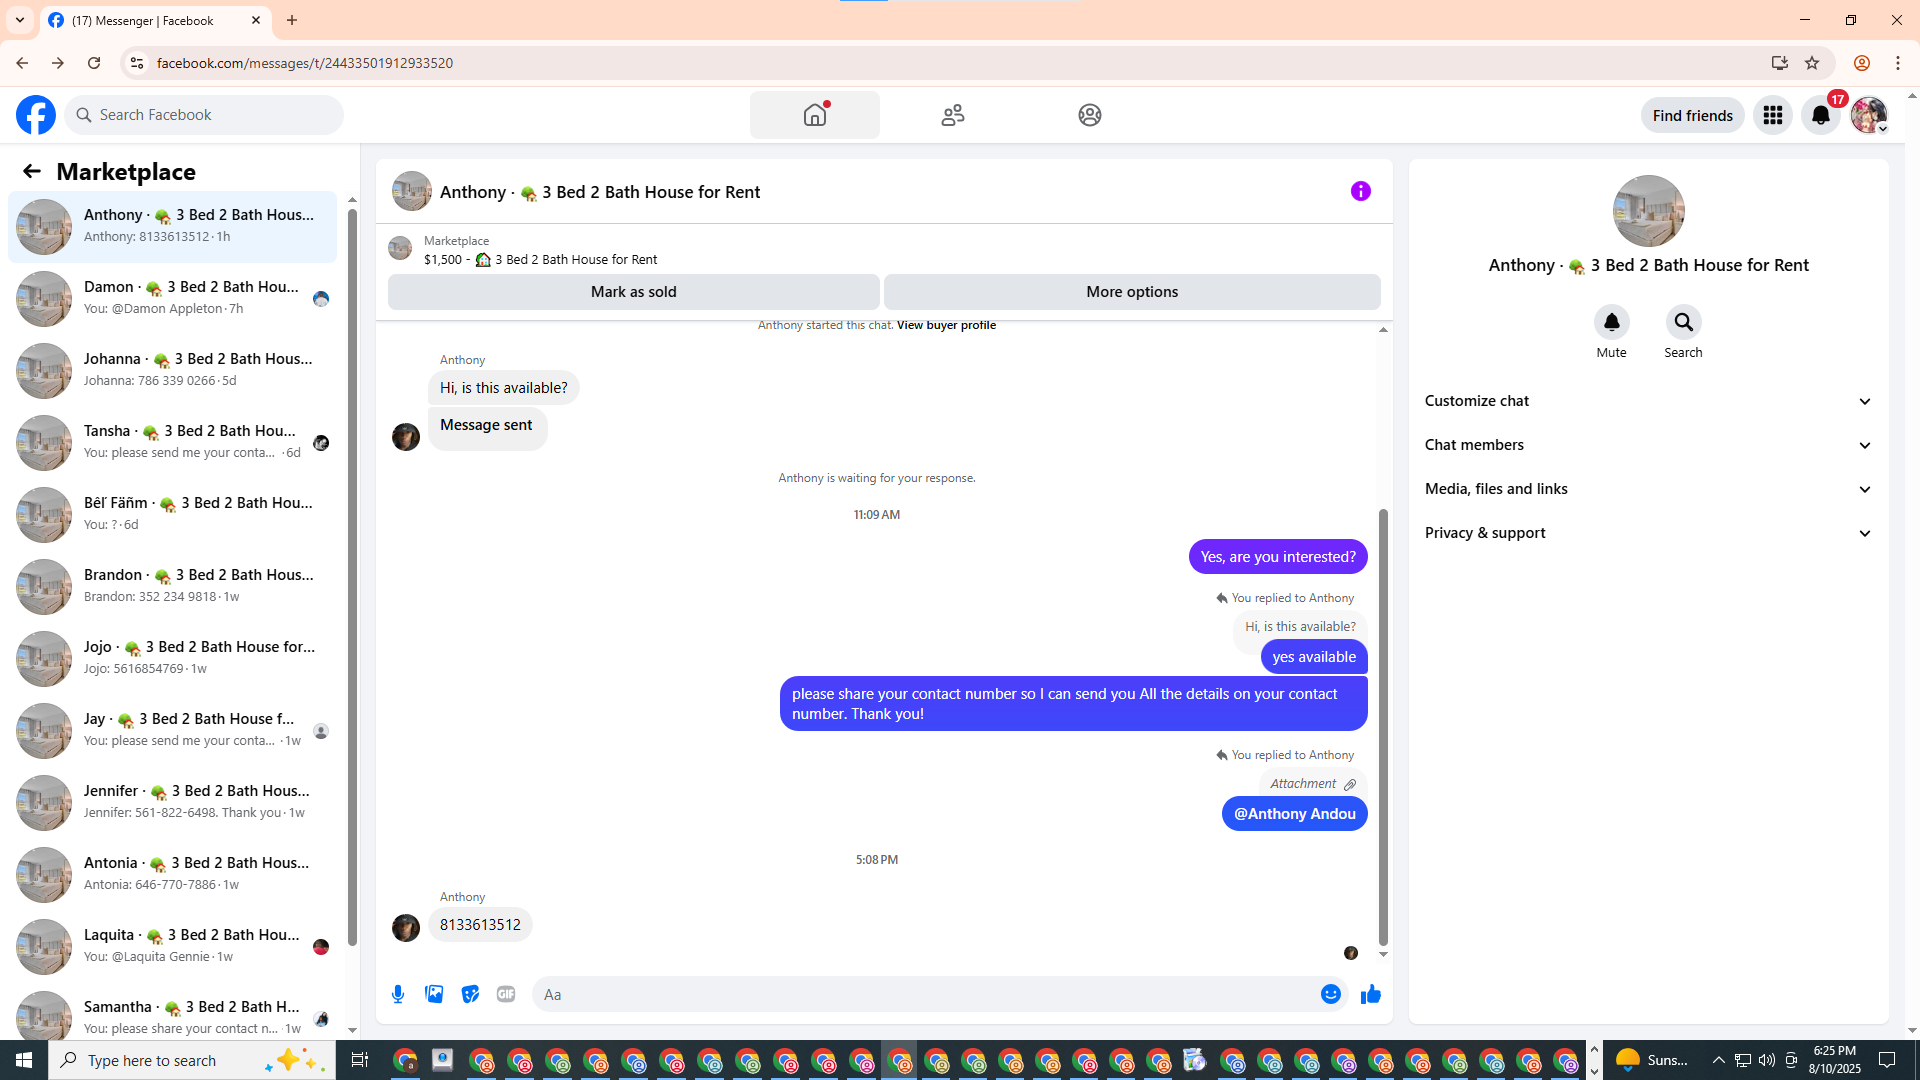Mute this conversation's notifications
Viewport: 1920px width, 1080px height.
coord(1611,323)
